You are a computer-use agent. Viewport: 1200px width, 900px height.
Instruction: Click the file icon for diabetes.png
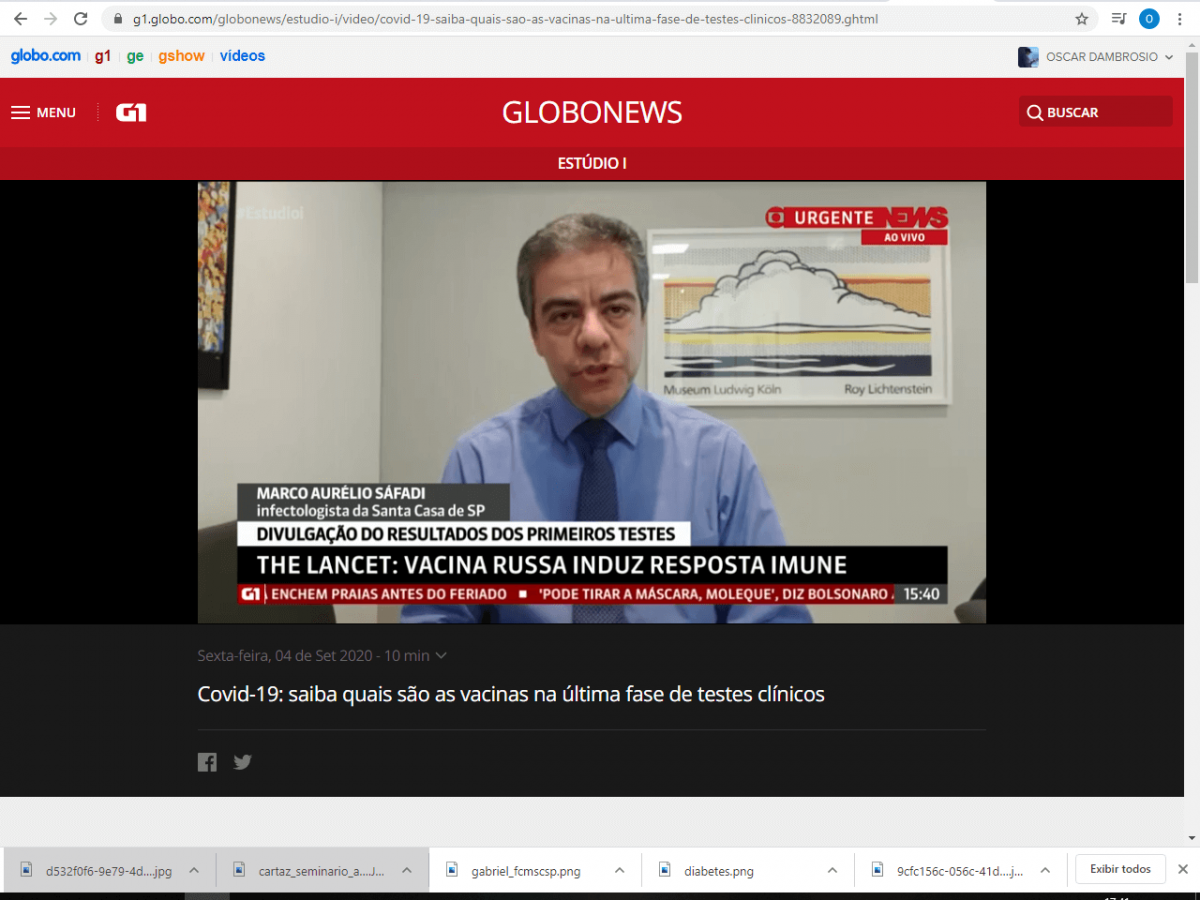click(665, 870)
